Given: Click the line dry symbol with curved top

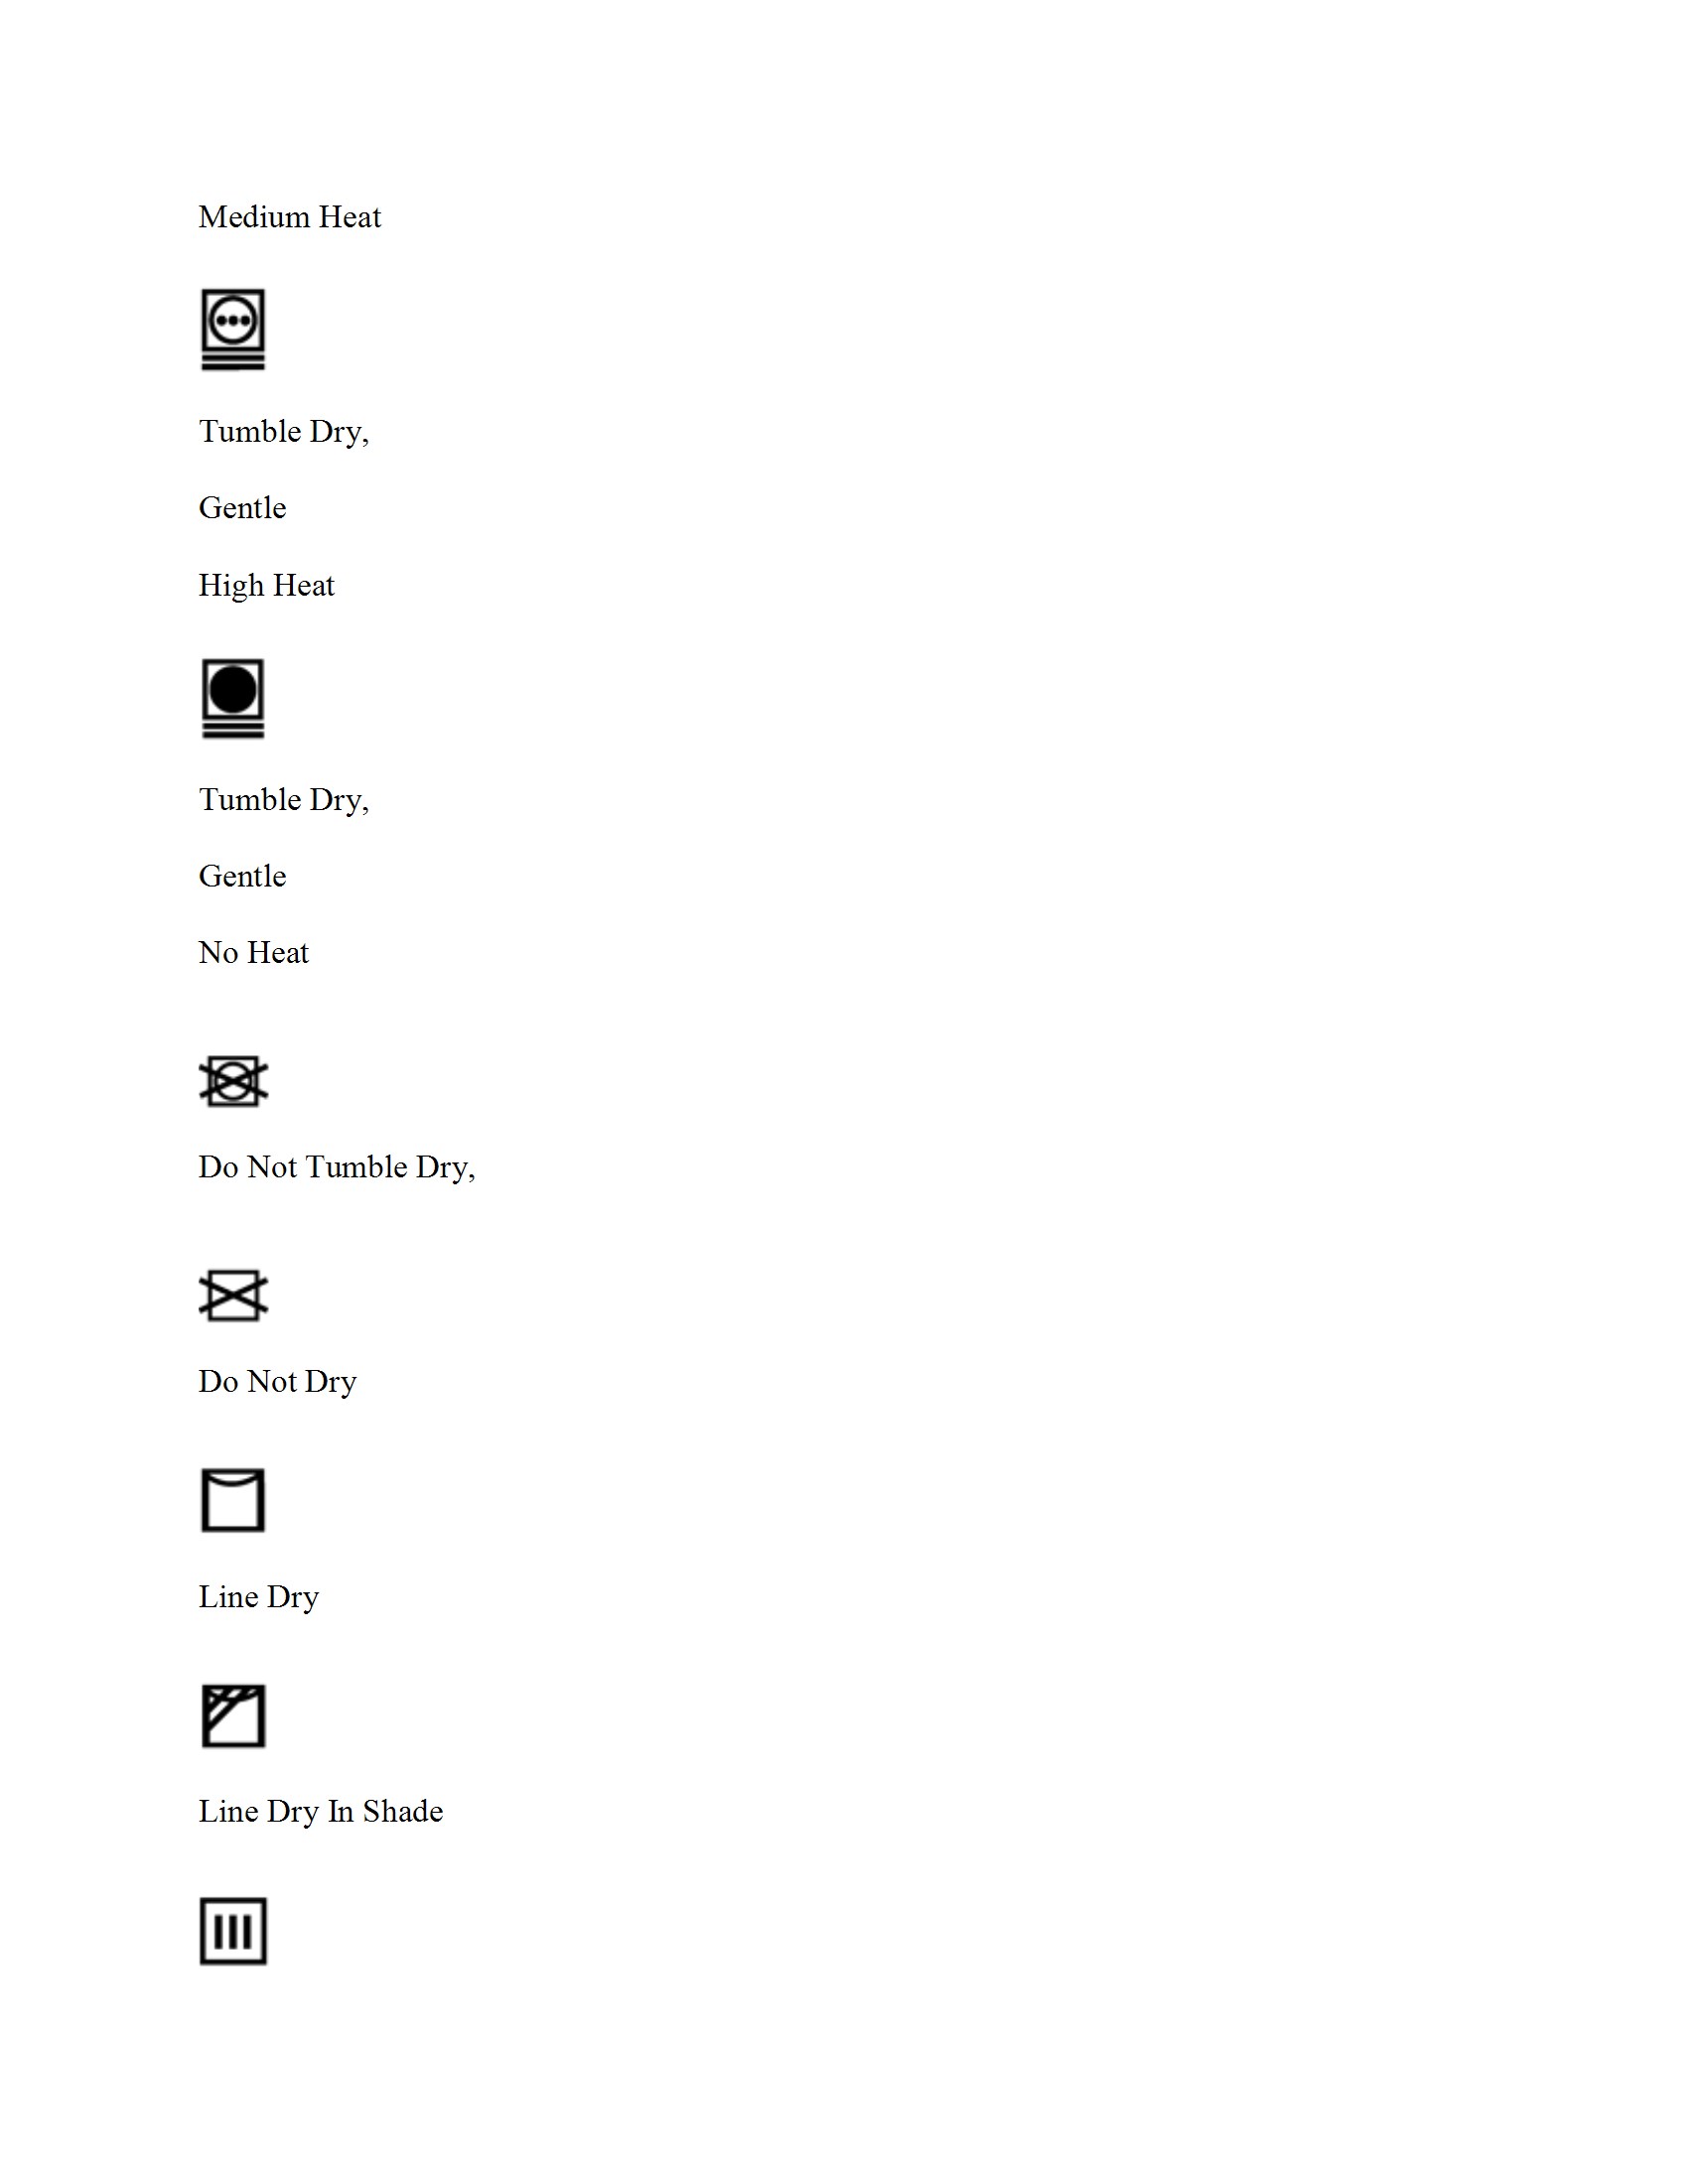Looking at the screenshot, I should (x=233, y=1500).
